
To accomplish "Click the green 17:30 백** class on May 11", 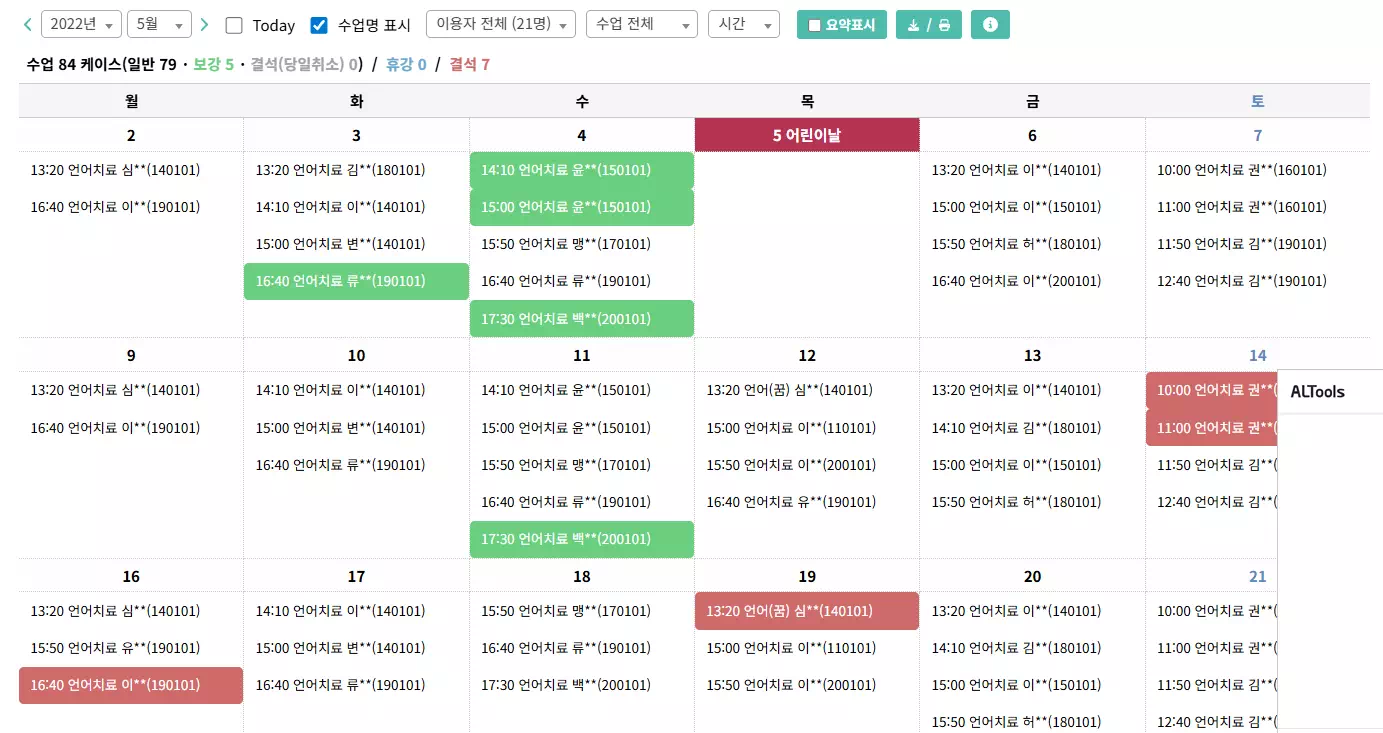I will (581, 539).
